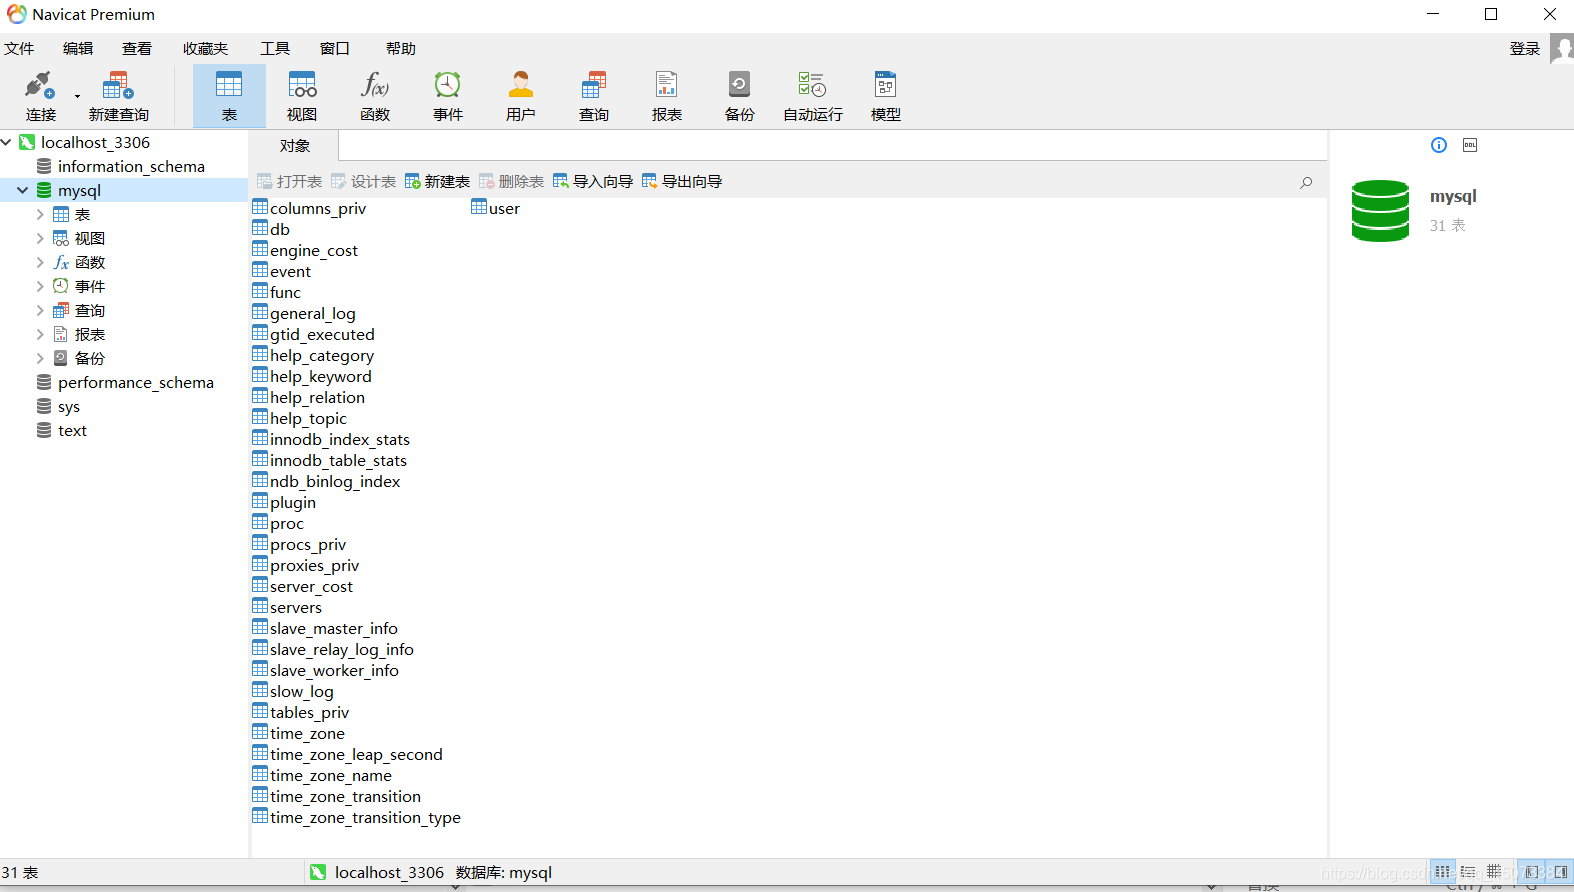Click the 打开表 button
Screen dimensions: 1574x892
(289, 181)
